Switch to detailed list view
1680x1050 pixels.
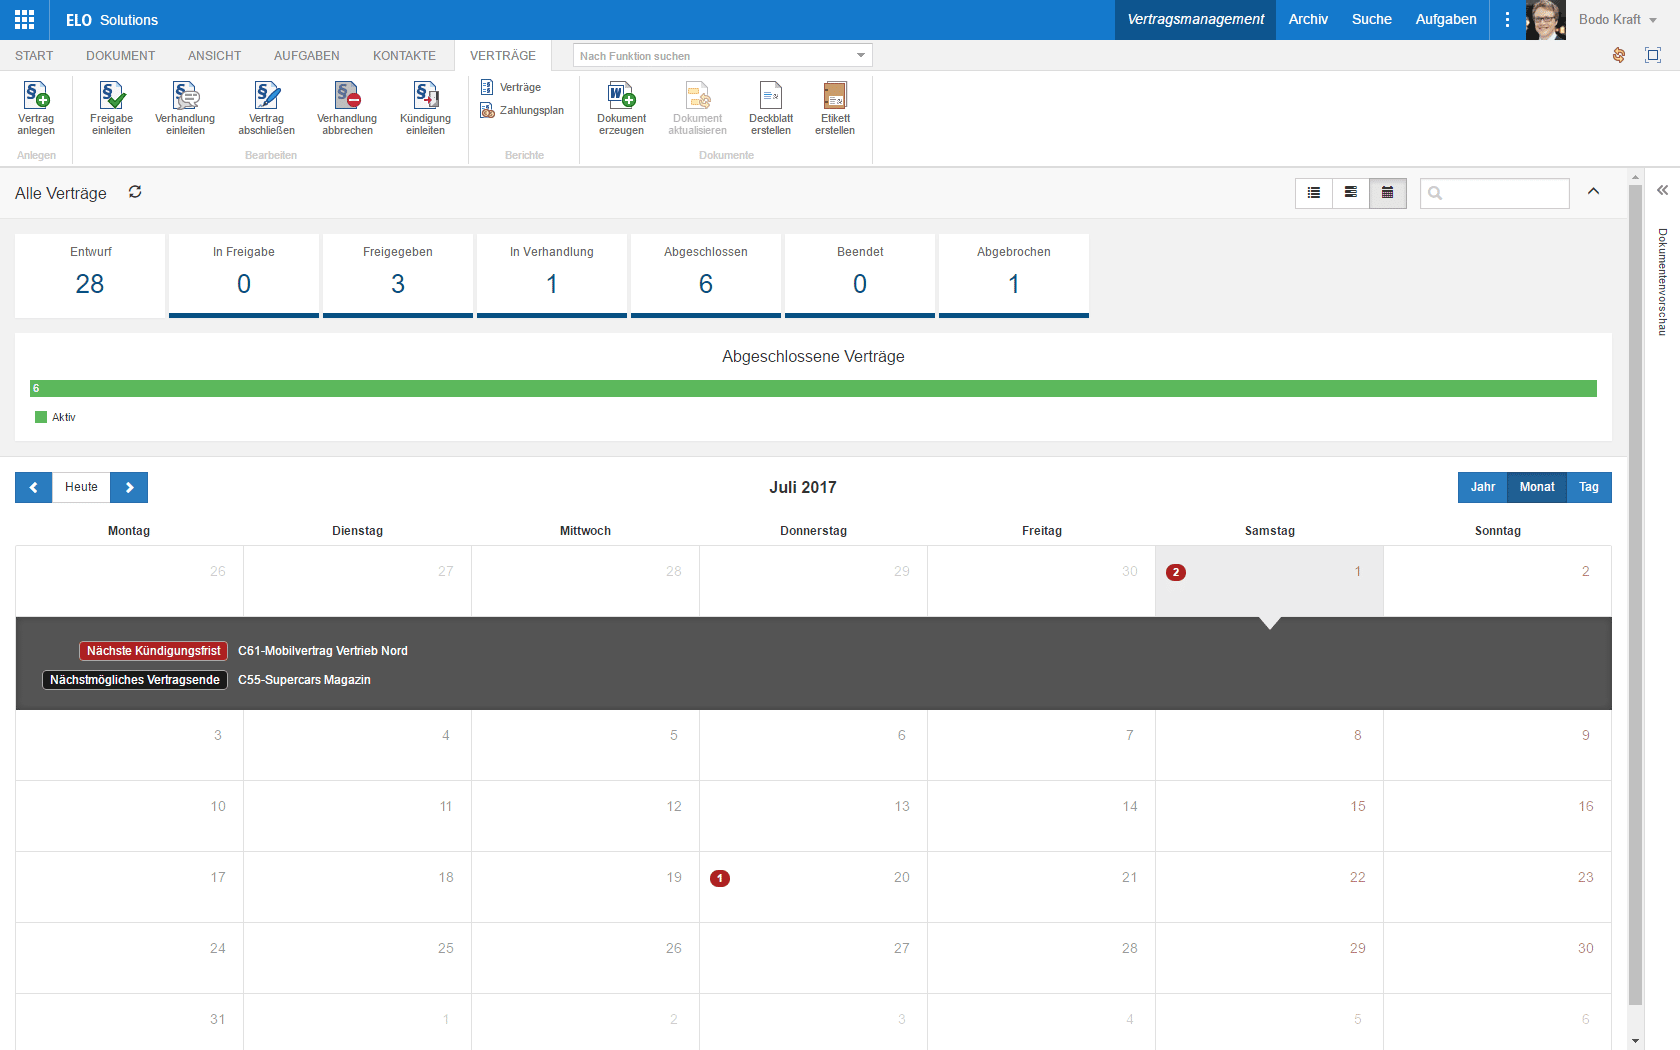[1351, 193]
